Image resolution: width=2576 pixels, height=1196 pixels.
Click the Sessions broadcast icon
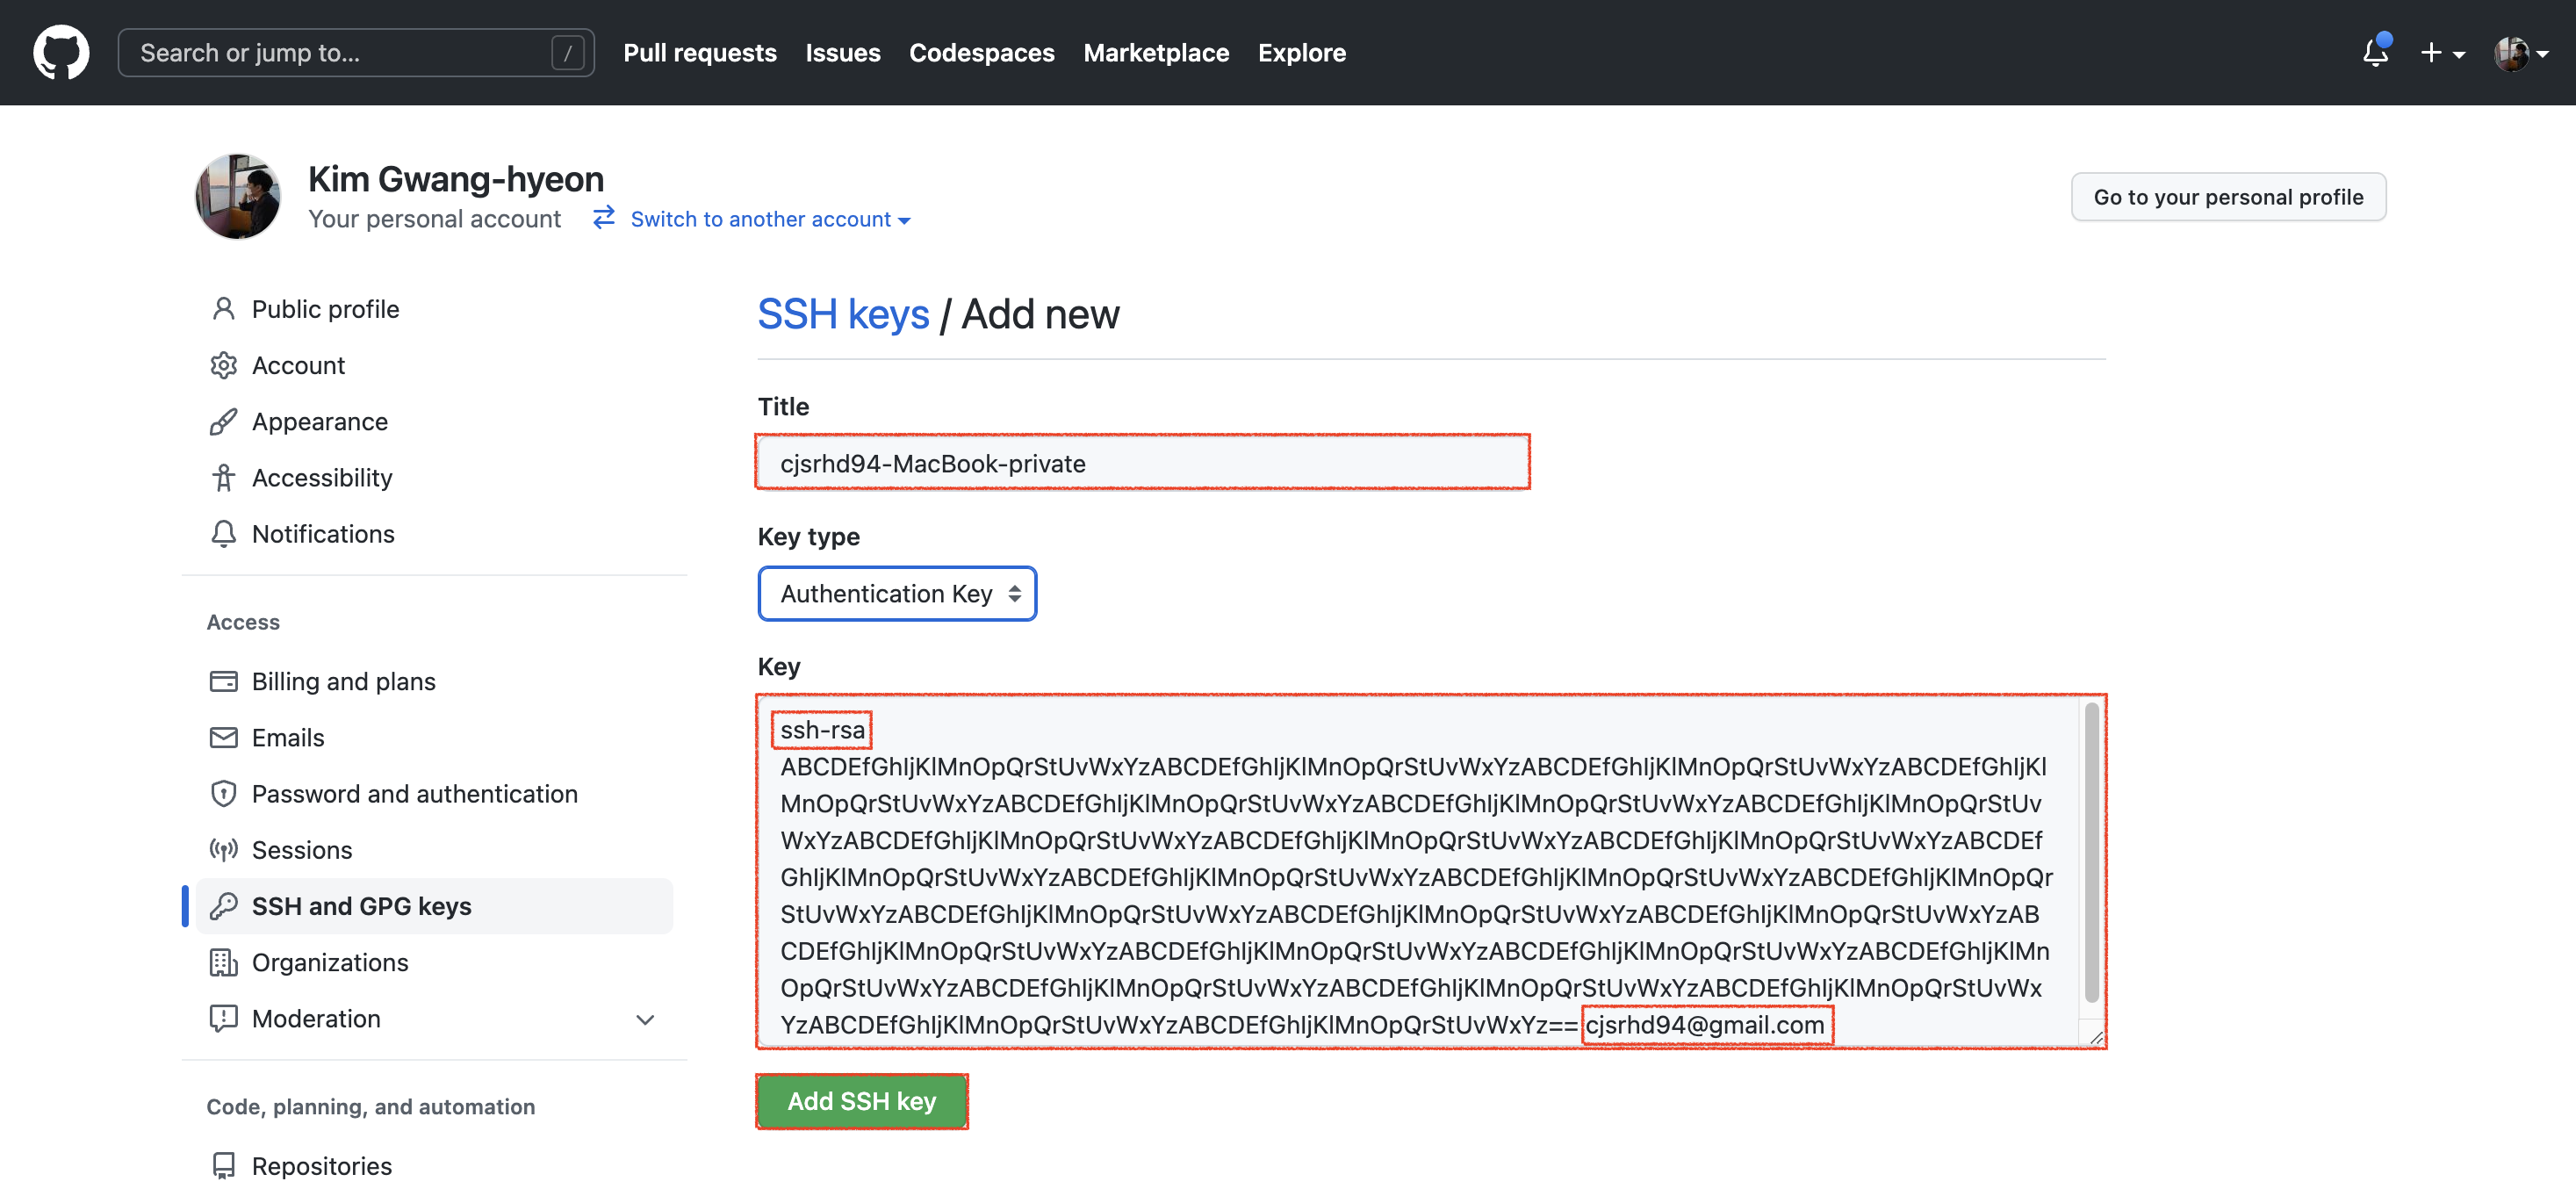point(223,850)
